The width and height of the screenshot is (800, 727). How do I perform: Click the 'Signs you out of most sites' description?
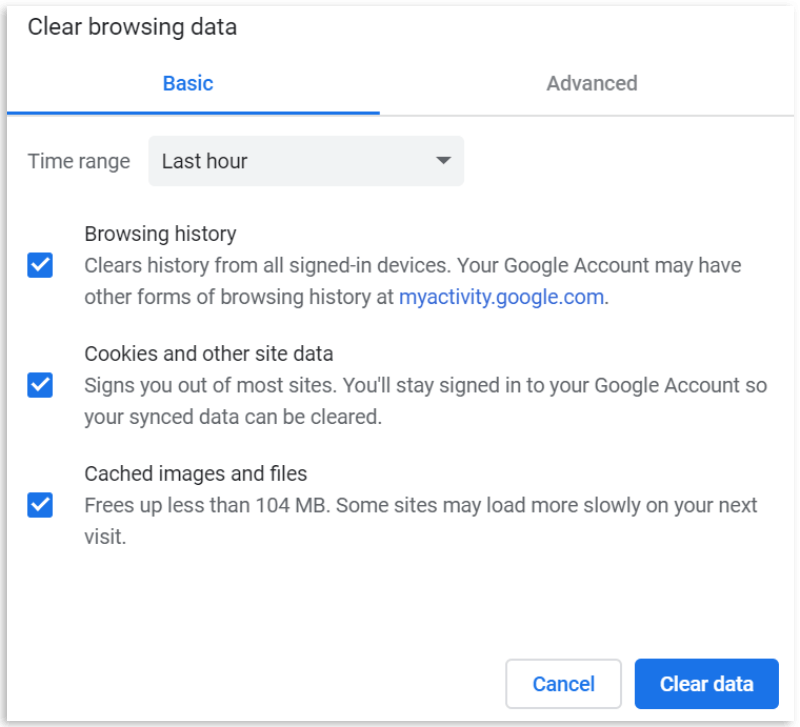tap(426, 401)
